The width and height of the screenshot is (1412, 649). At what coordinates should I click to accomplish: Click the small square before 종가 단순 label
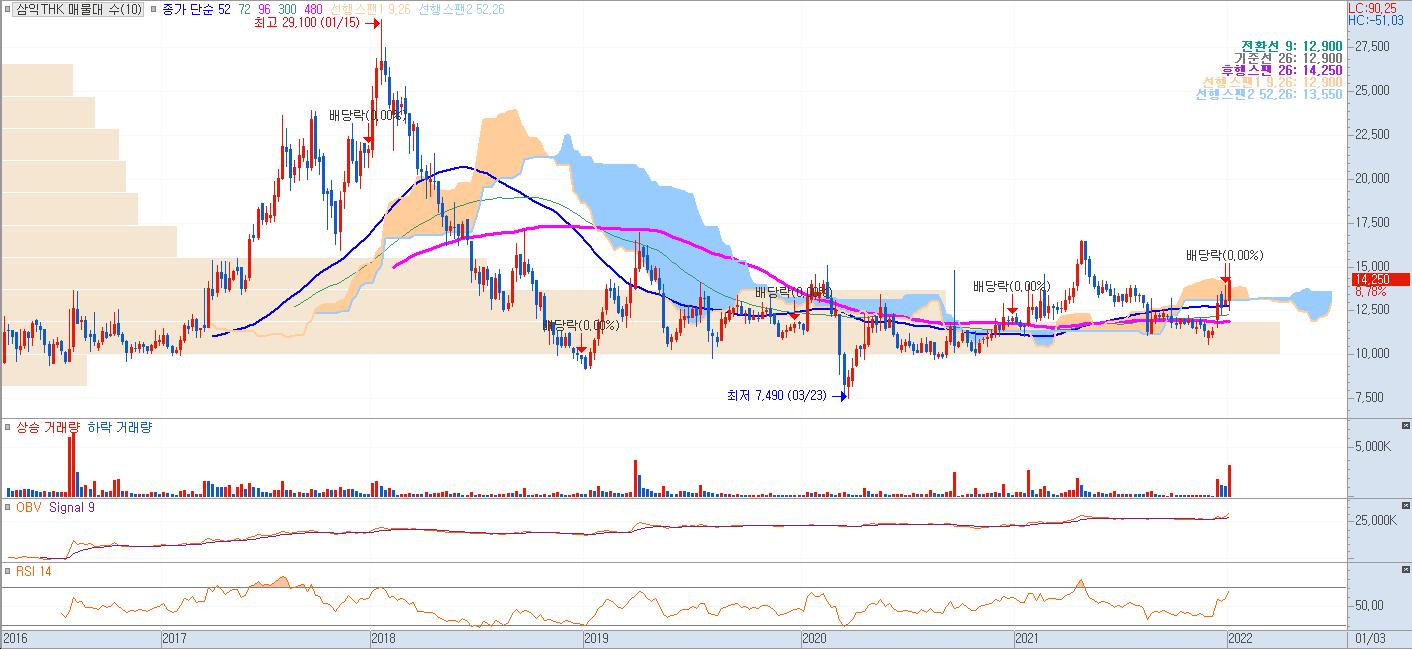tap(152, 8)
